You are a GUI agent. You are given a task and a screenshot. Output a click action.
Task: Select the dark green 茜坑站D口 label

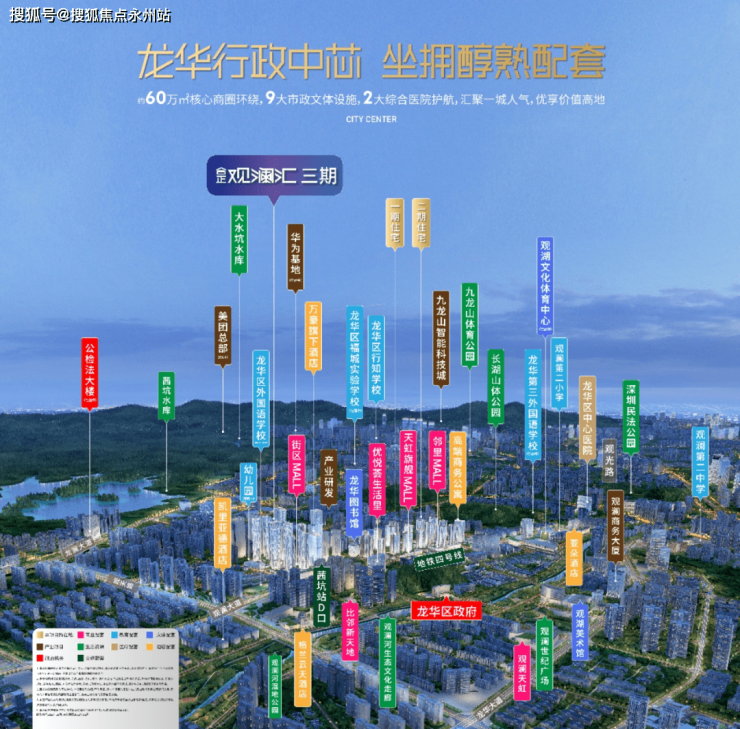pos(321,596)
